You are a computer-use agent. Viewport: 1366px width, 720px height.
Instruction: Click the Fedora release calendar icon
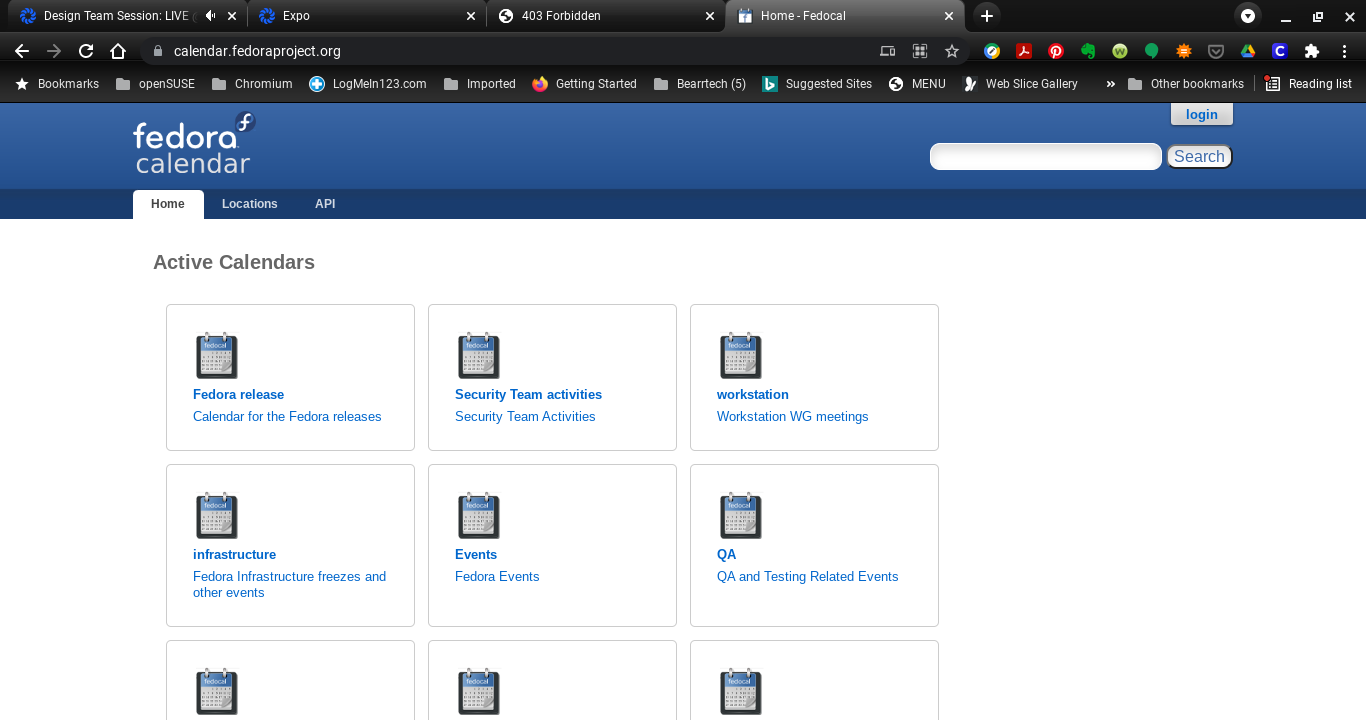[x=217, y=355]
